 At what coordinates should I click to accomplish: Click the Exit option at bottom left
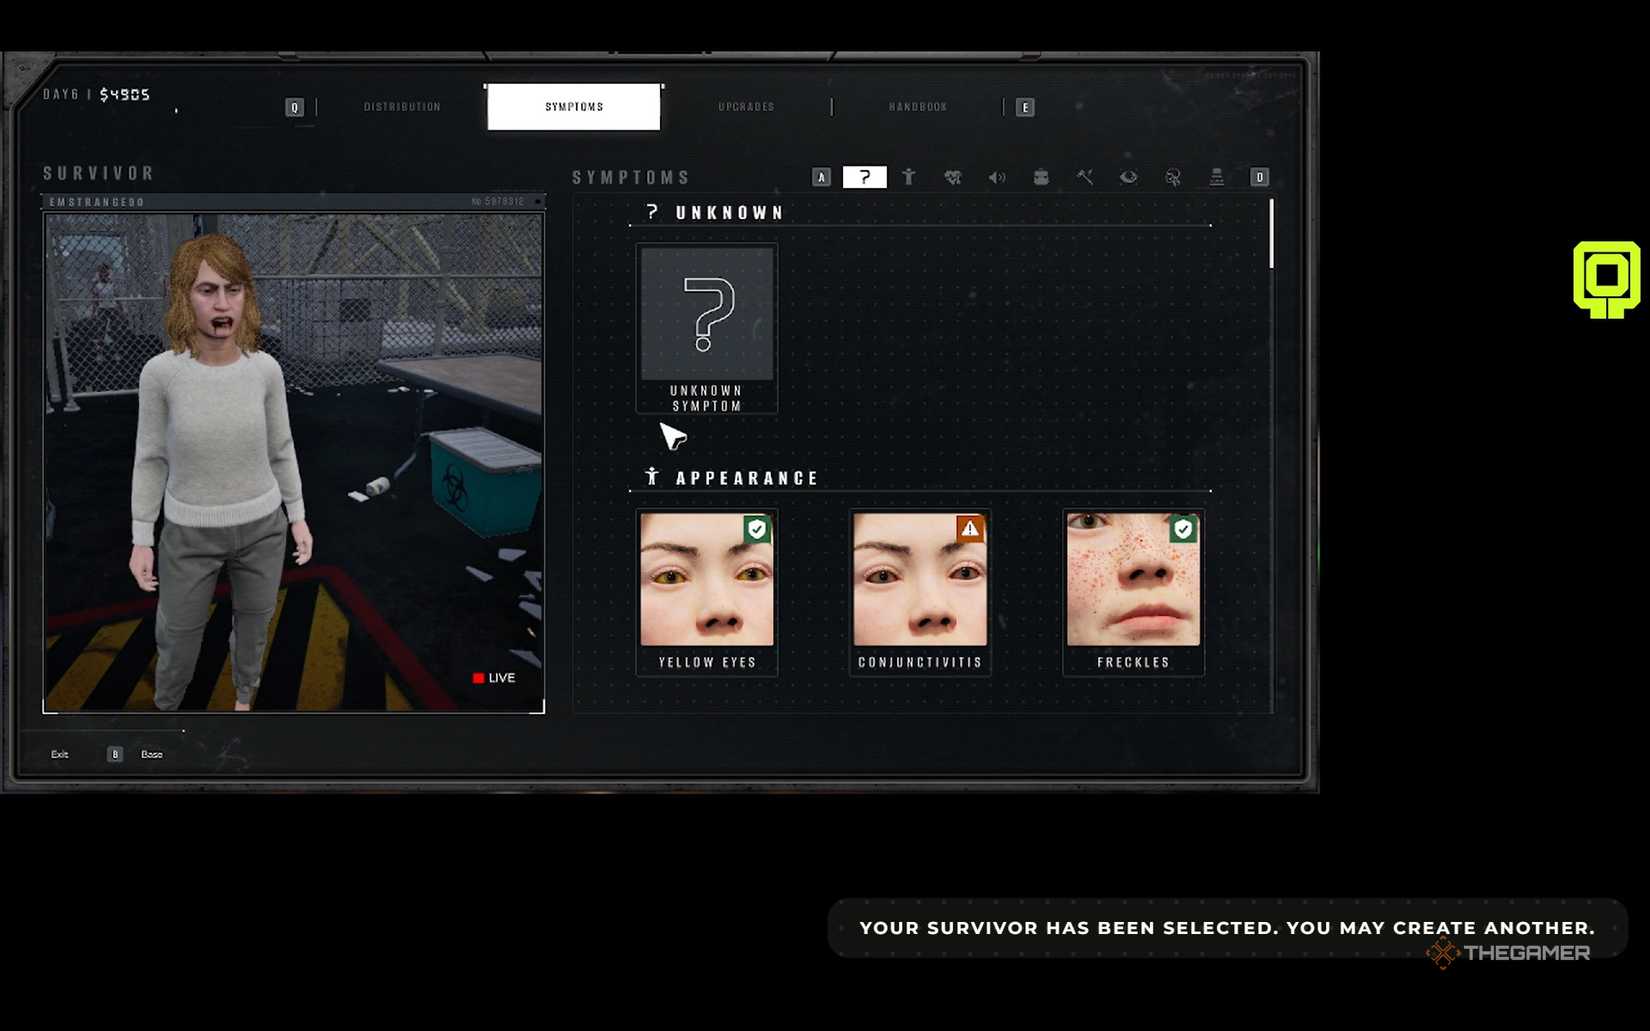59,754
